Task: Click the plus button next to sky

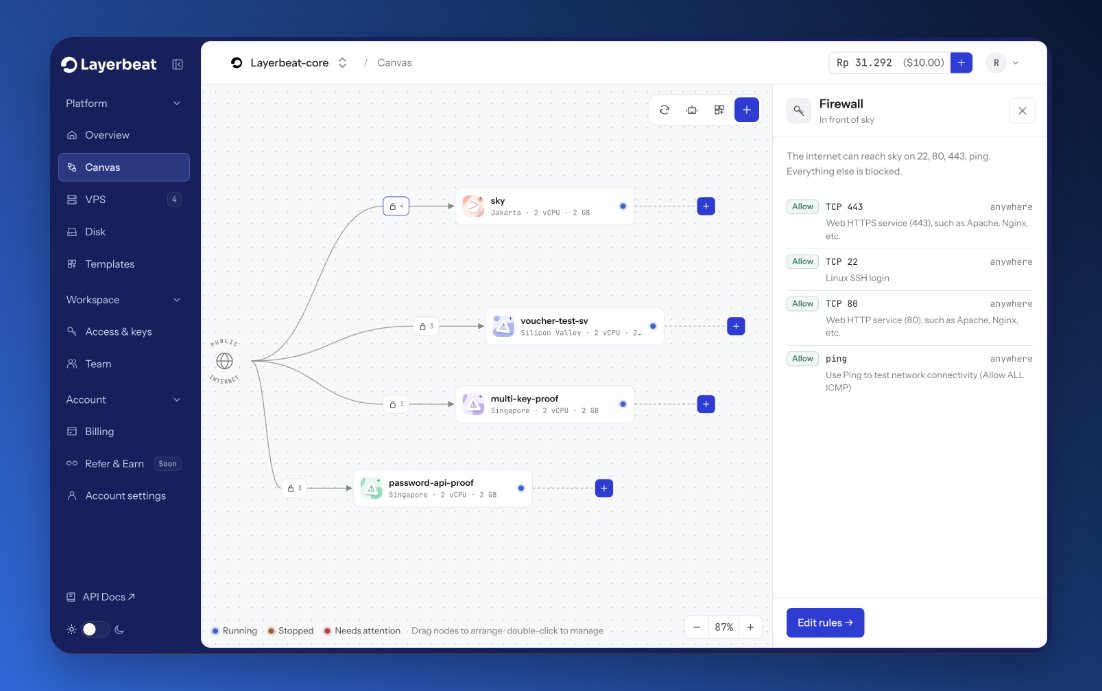Action: click(x=706, y=206)
